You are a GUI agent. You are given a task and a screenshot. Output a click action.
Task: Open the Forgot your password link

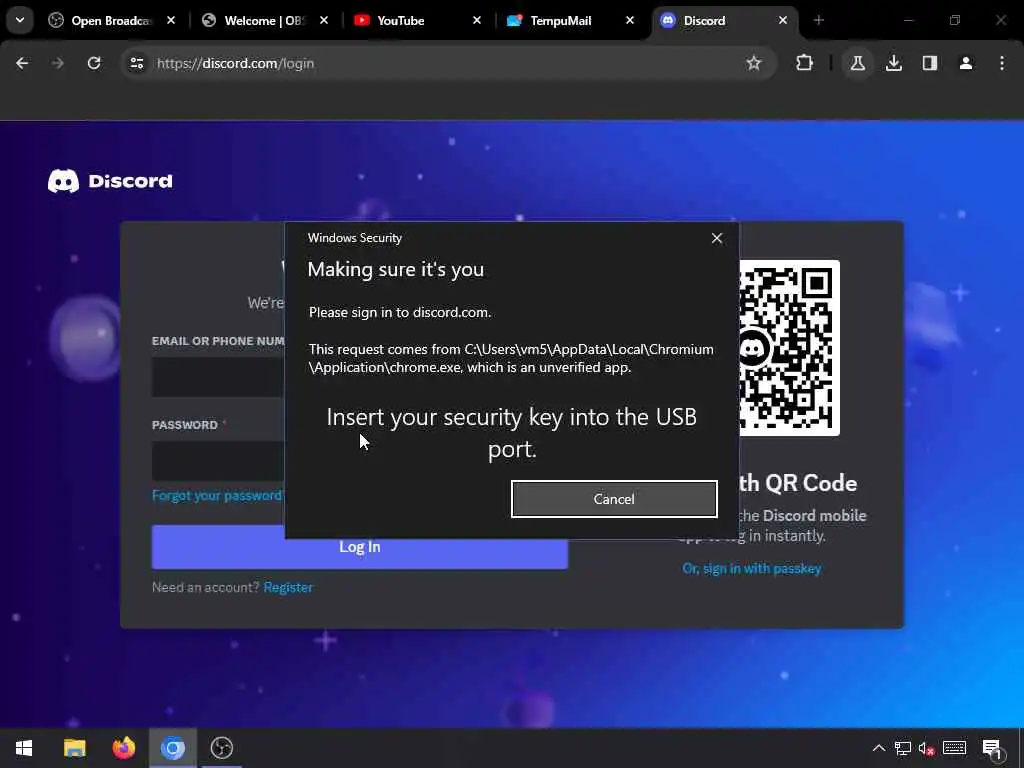217,496
